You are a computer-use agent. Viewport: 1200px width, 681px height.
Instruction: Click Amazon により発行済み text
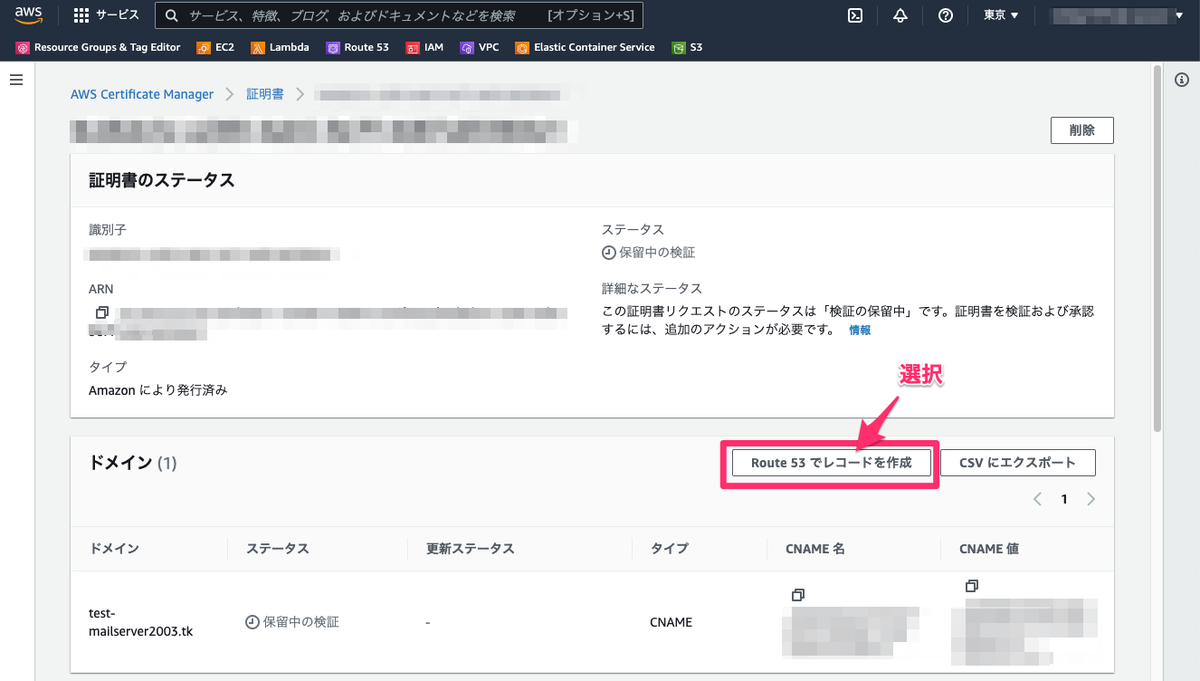click(x=158, y=390)
